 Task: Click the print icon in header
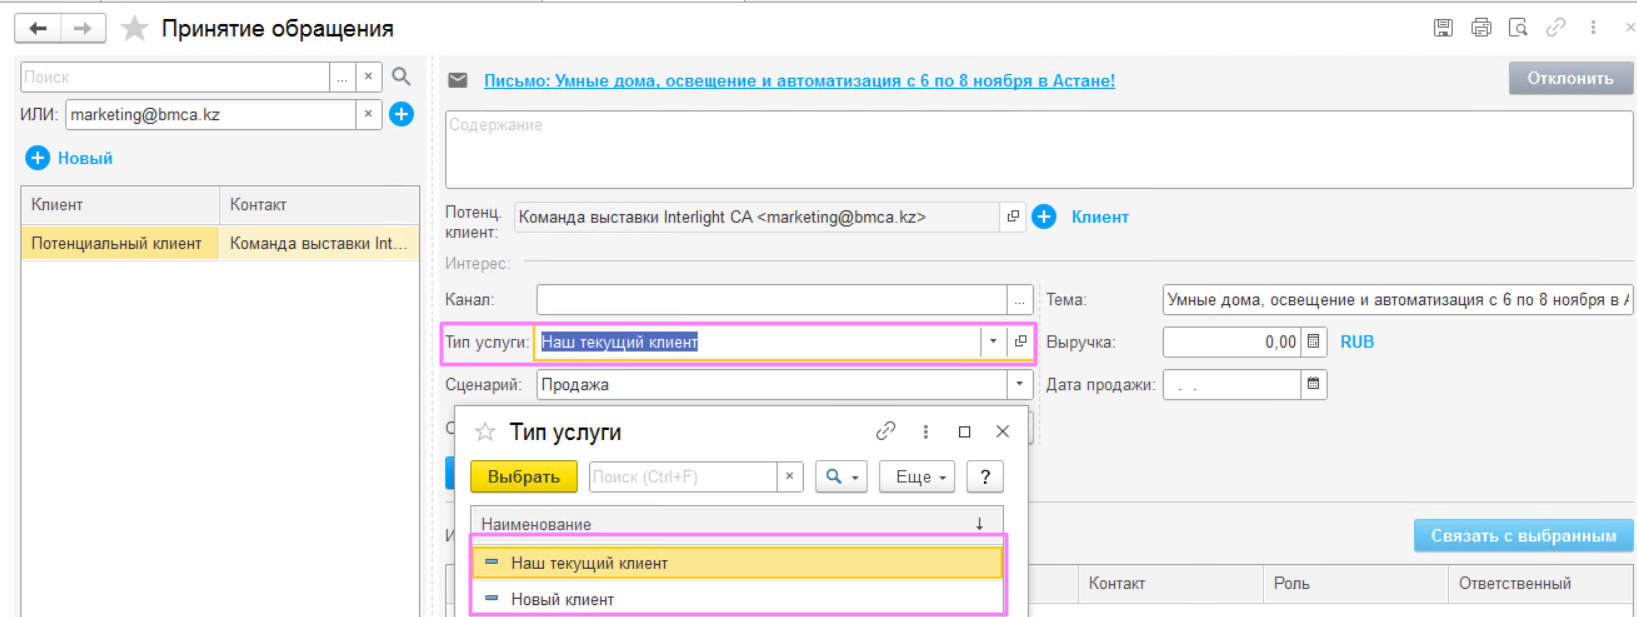click(1481, 28)
